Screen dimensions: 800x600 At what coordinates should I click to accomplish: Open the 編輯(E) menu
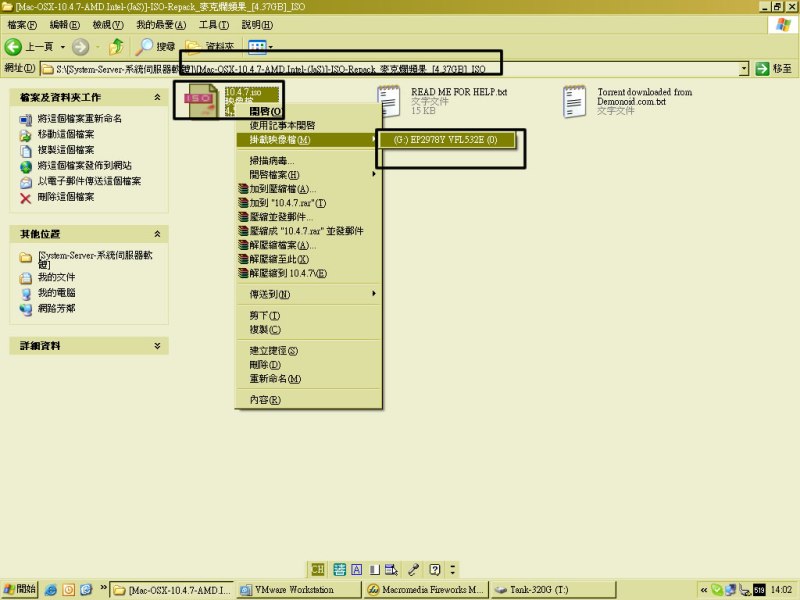64,24
